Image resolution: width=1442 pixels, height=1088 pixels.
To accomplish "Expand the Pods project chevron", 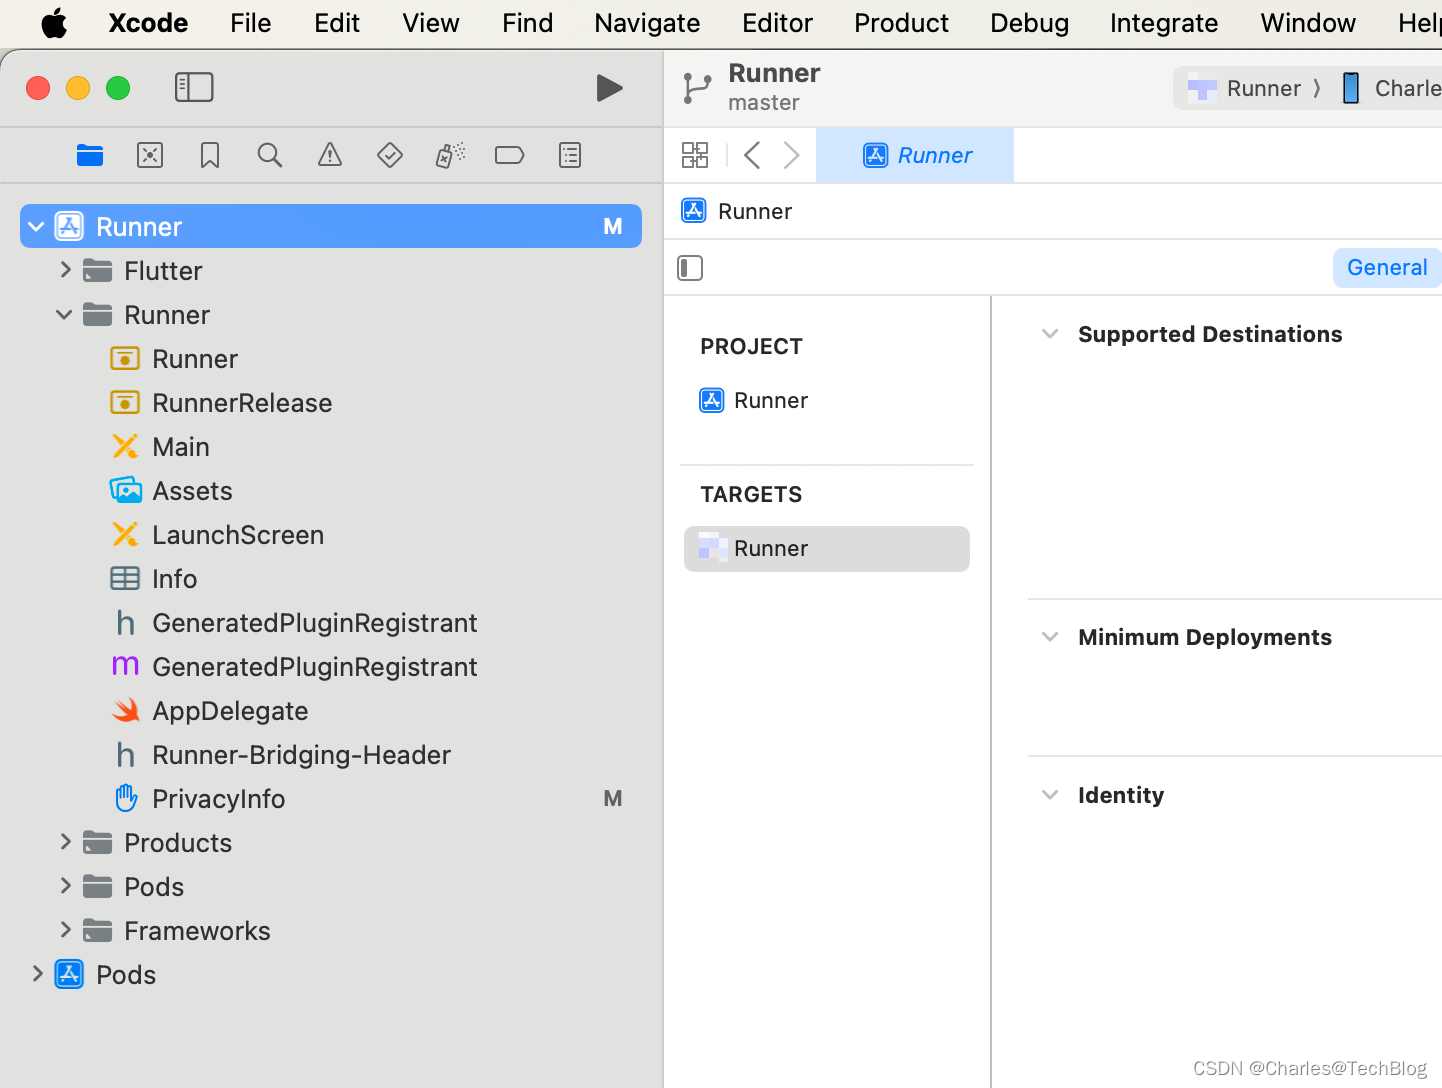I will 37,974.
